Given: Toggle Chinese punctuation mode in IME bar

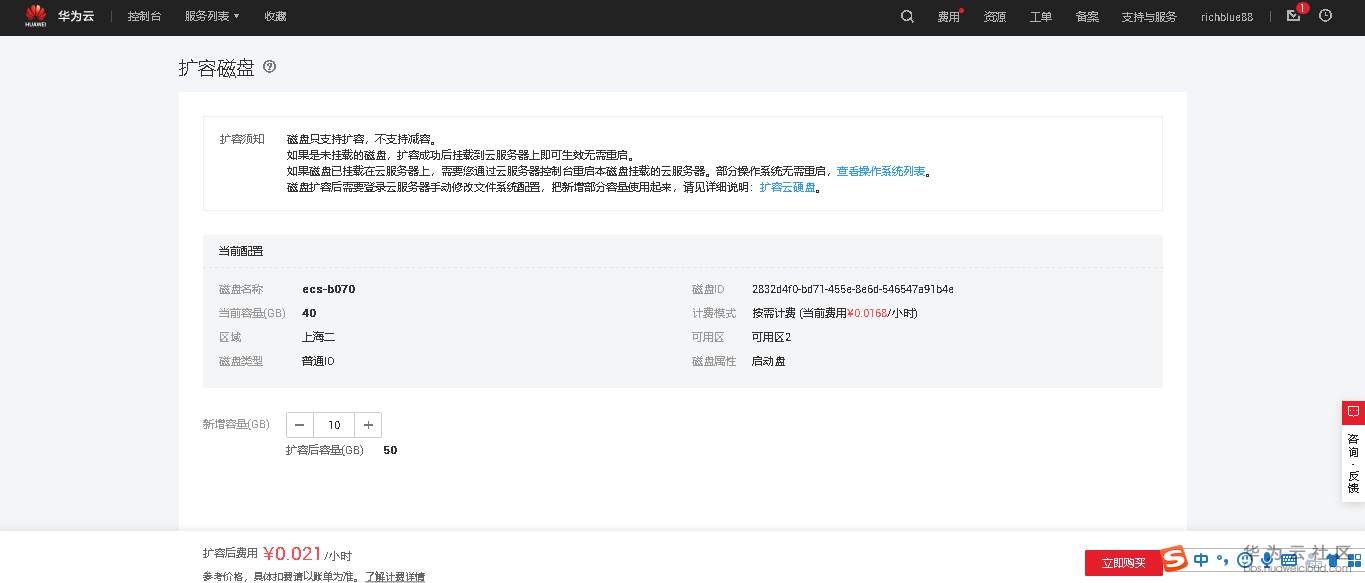Looking at the screenshot, I should click(1223, 560).
